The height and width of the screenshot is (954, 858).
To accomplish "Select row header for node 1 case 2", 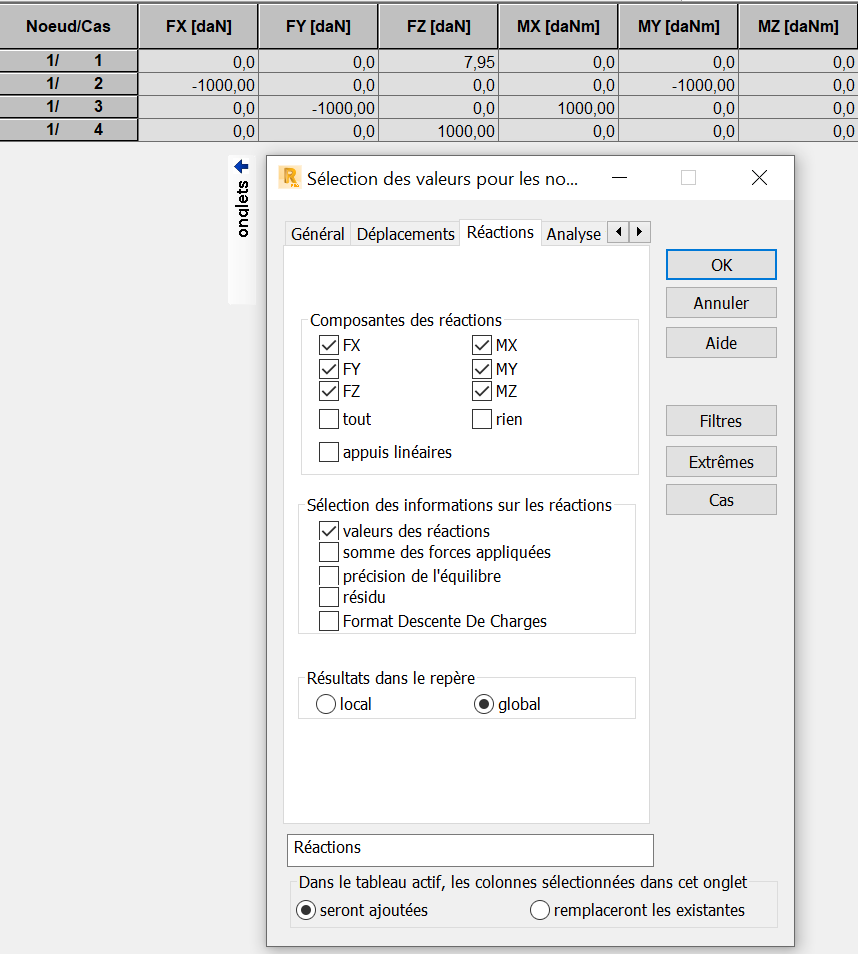I will (x=69, y=84).
